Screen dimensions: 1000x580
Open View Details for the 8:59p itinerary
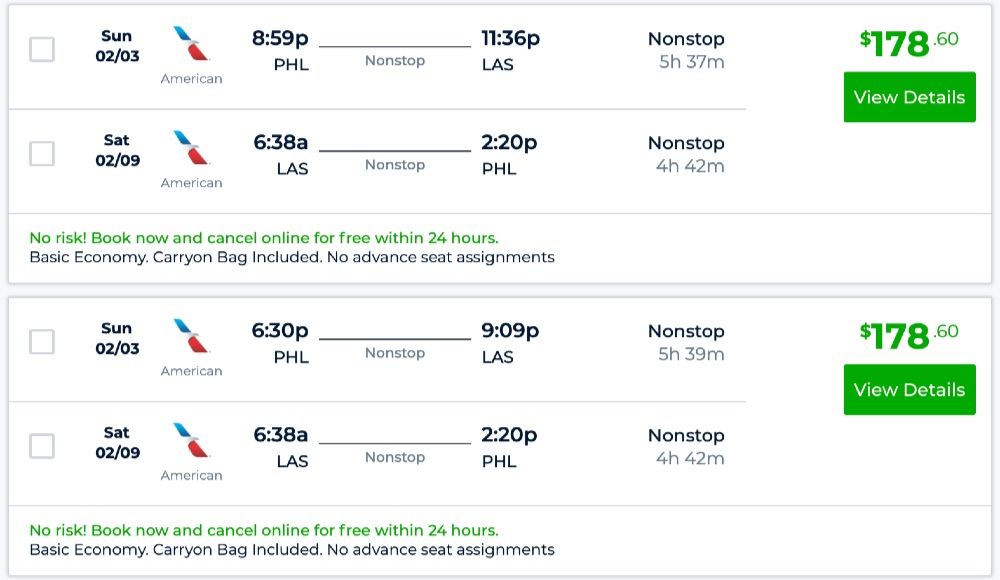click(909, 97)
